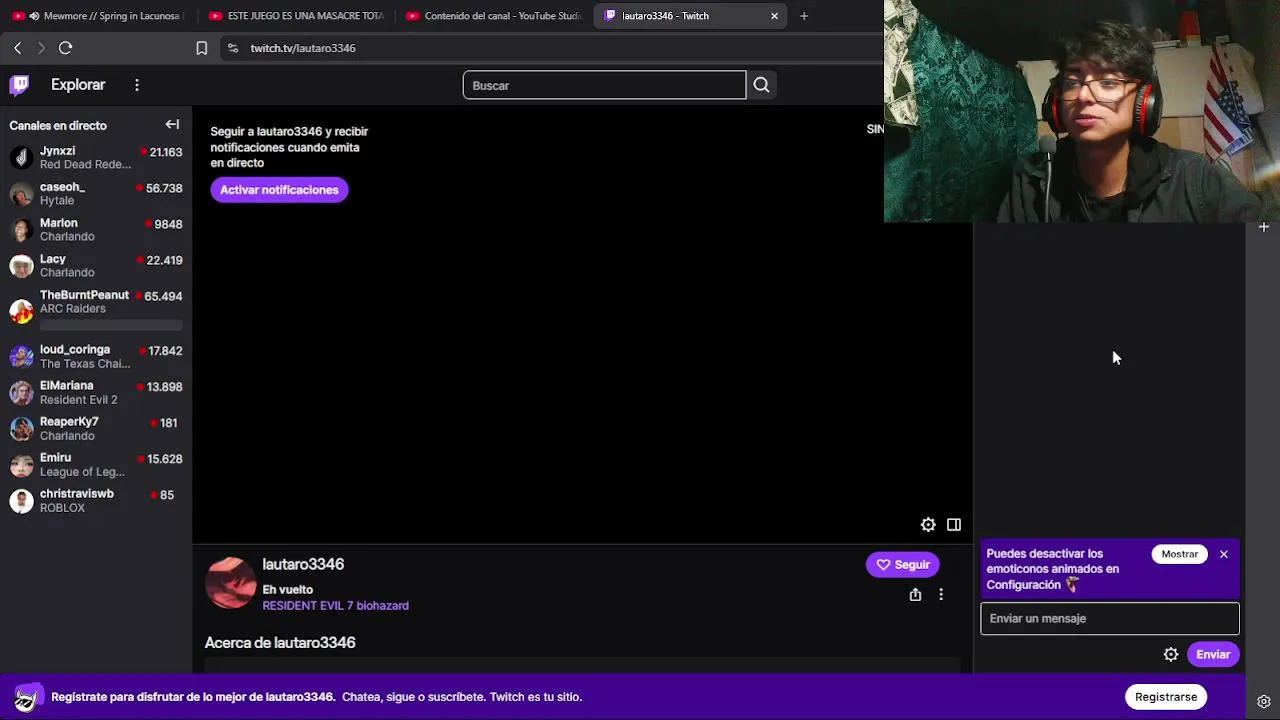Click Explorar in top navigation
Image resolution: width=1280 pixels, height=720 pixels.
(x=78, y=85)
